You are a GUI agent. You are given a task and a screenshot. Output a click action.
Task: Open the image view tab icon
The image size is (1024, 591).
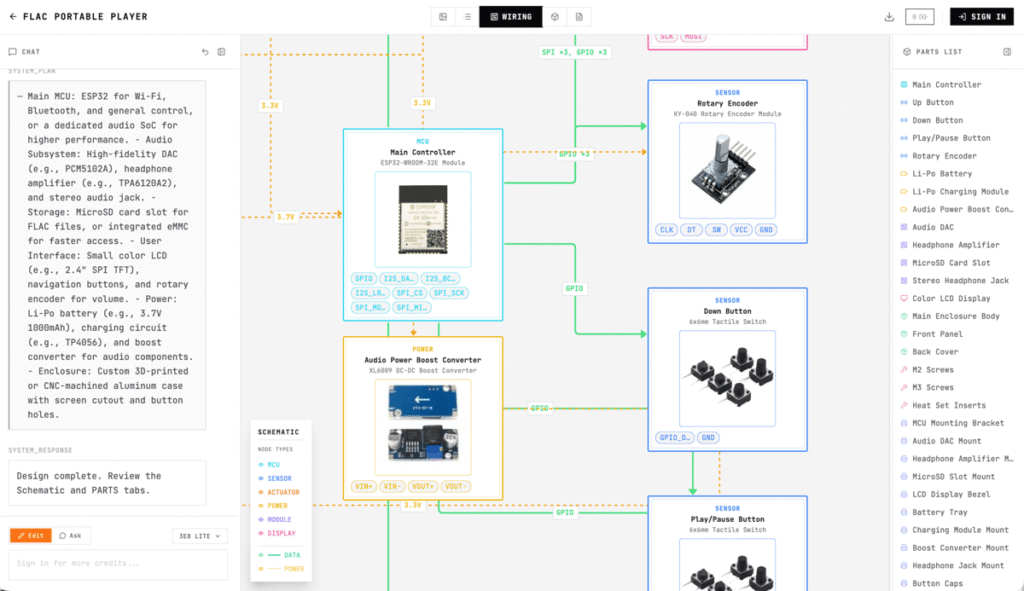pos(443,17)
